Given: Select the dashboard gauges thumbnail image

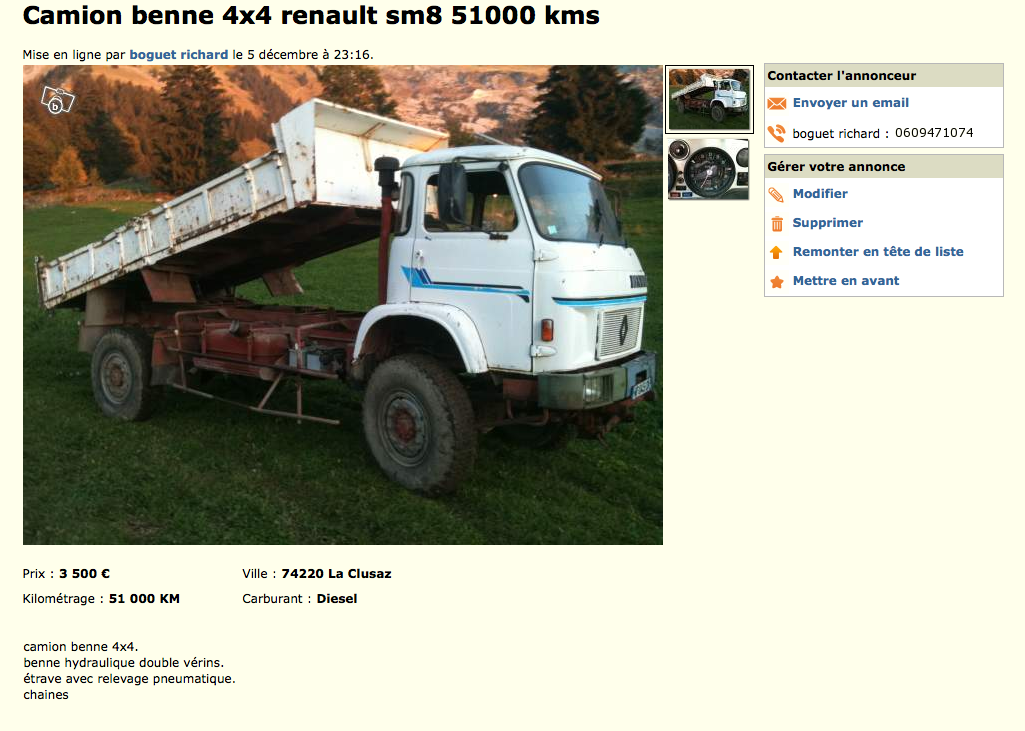Looking at the screenshot, I should coord(709,169).
